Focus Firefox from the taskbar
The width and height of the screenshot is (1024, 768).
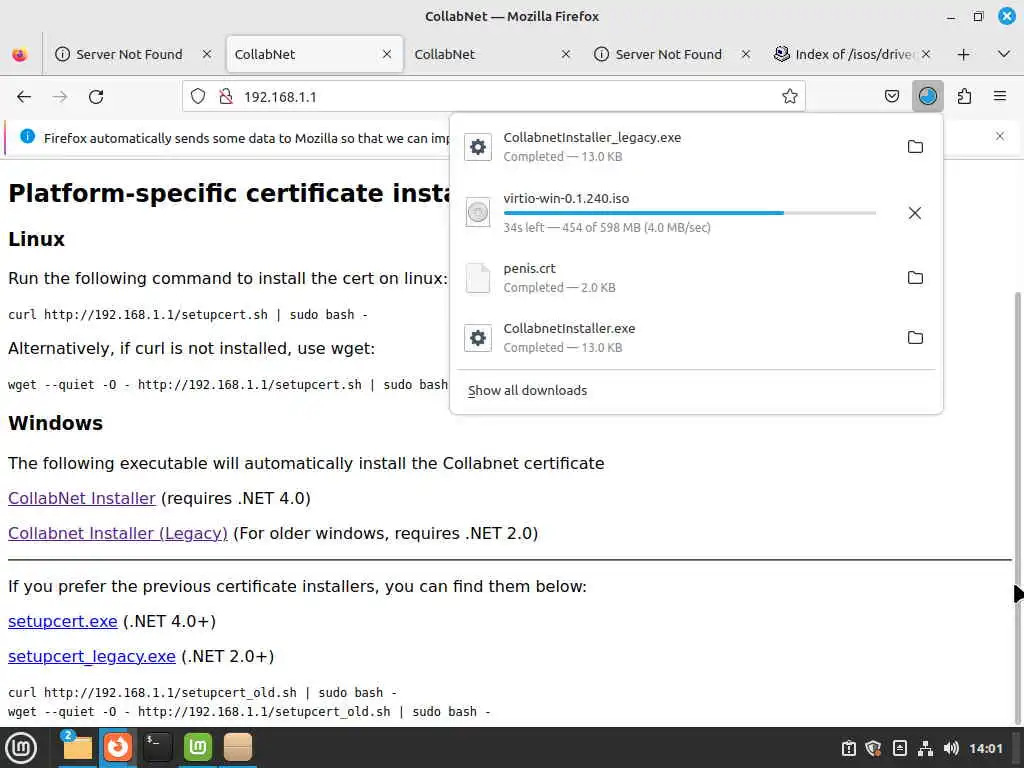tap(118, 748)
